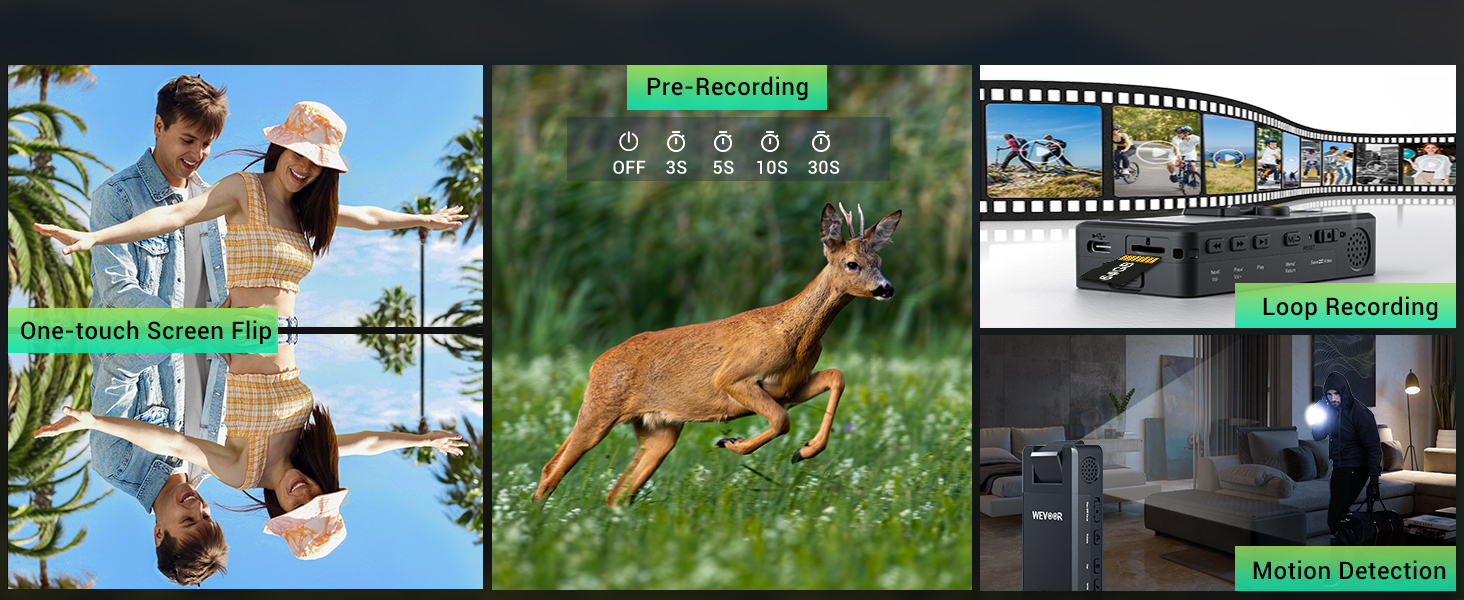Image resolution: width=1464 pixels, height=600 pixels.
Task: Click the 3S stopwatch icon
Action: pos(677,140)
